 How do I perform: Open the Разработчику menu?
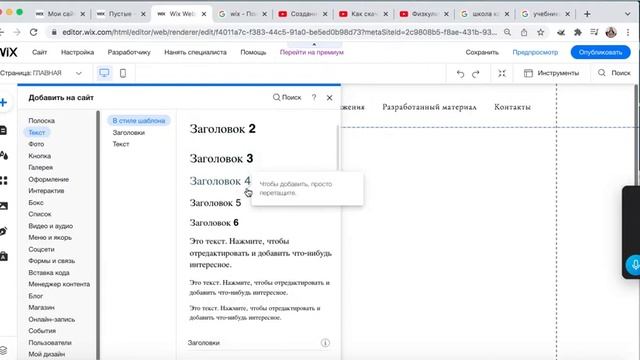[129, 52]
